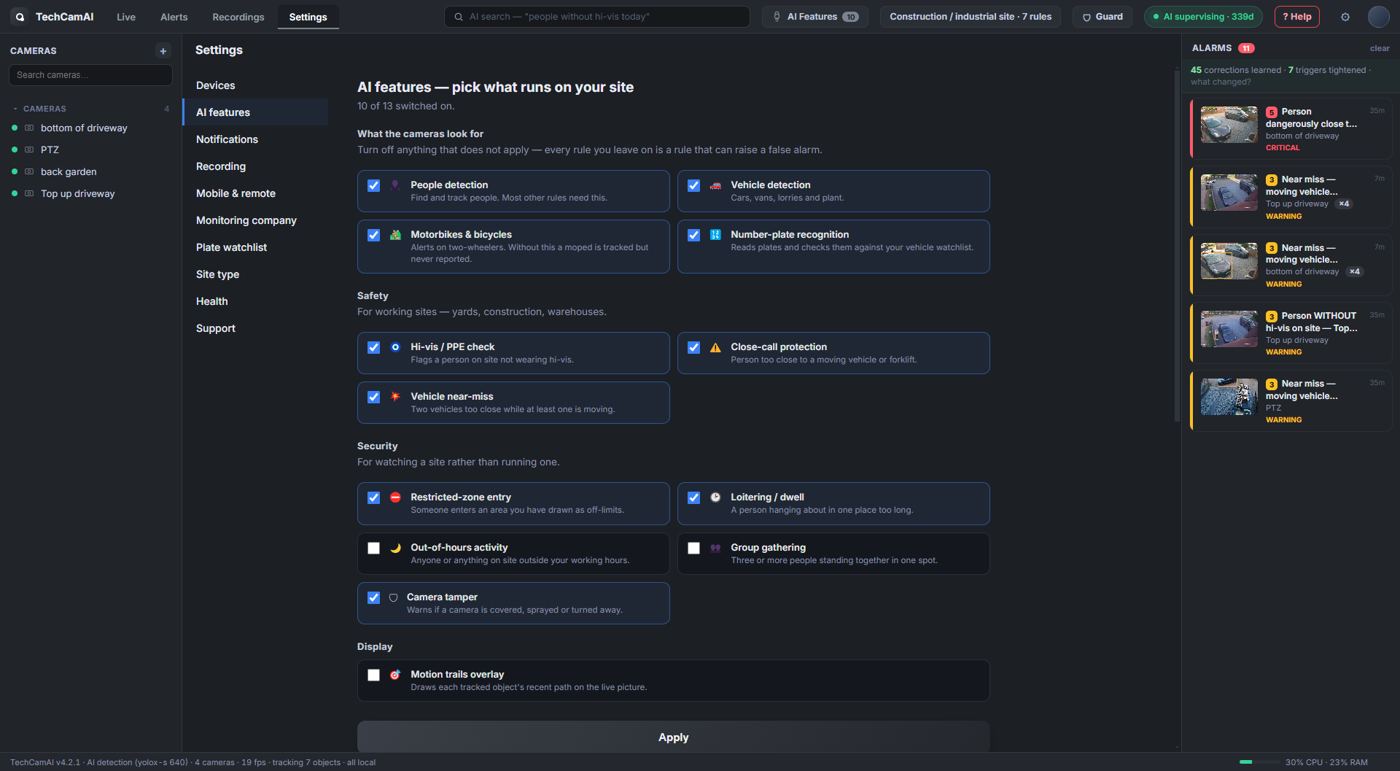Open Plate watchlist settings section
This screenshot has width=1400, height=771.
click(256, 247)
